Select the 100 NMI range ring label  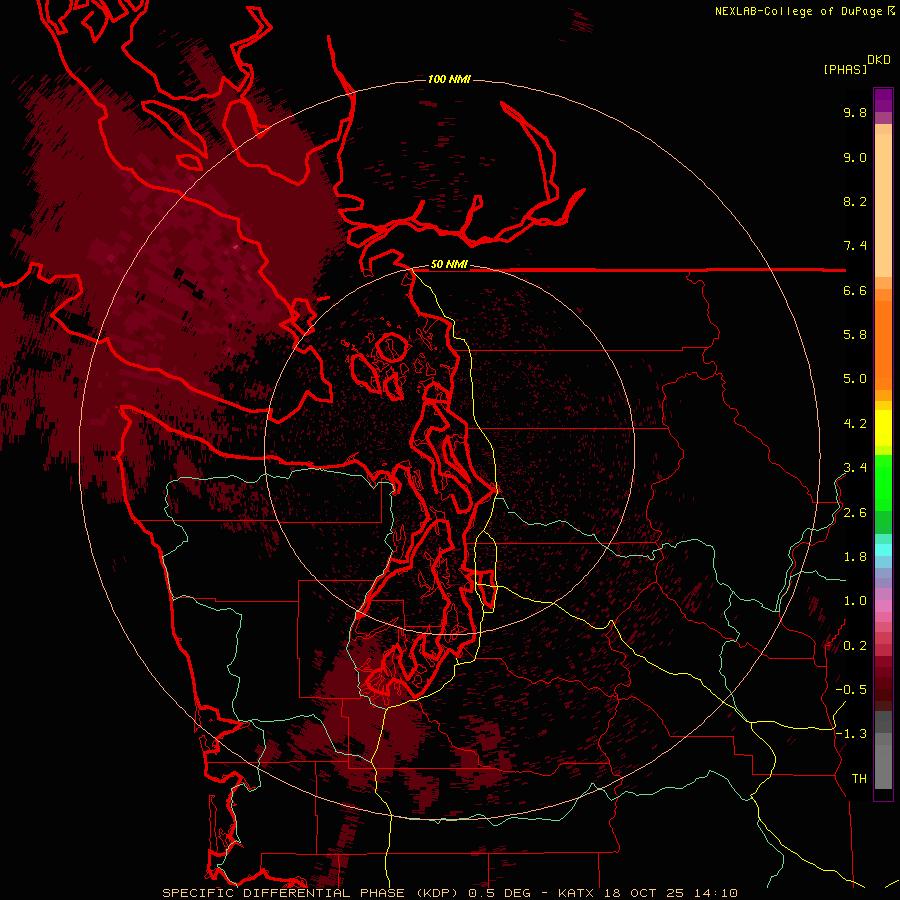click(449, 79)
